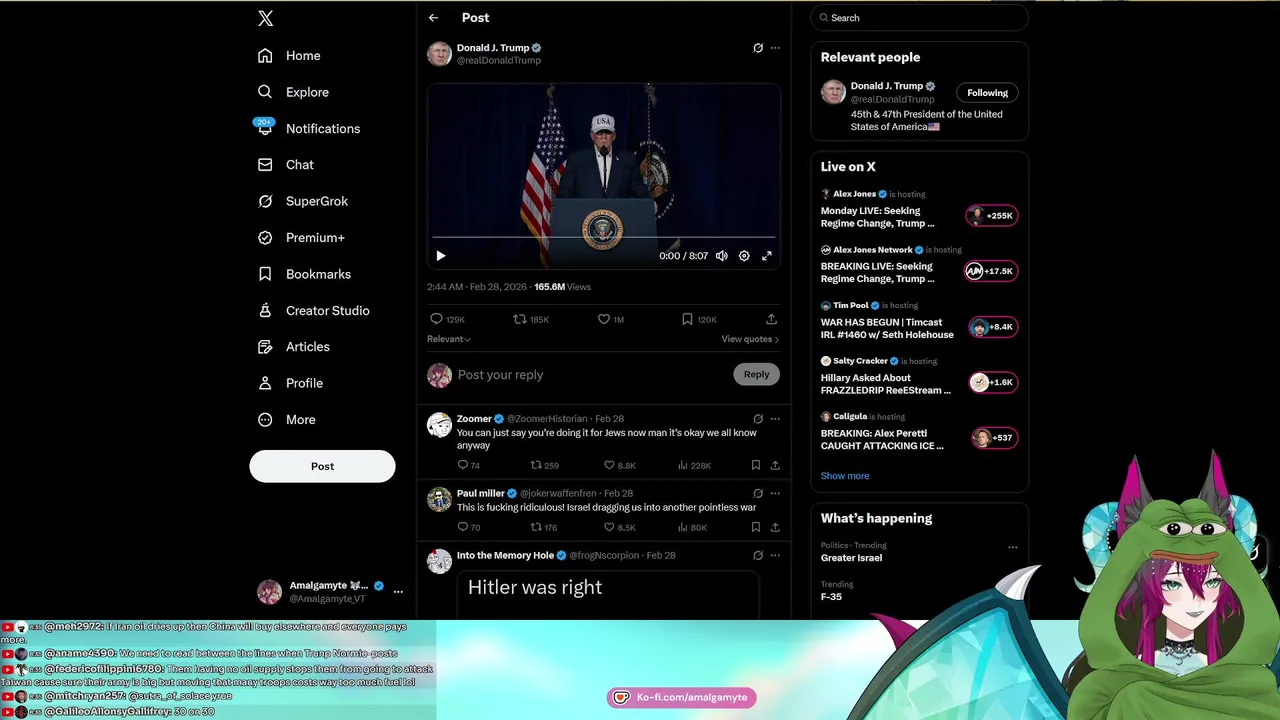The height and width of the screenshot is (720, 1280).
Task: Click the Profile sidebar icon
Action: pos(265,383)
